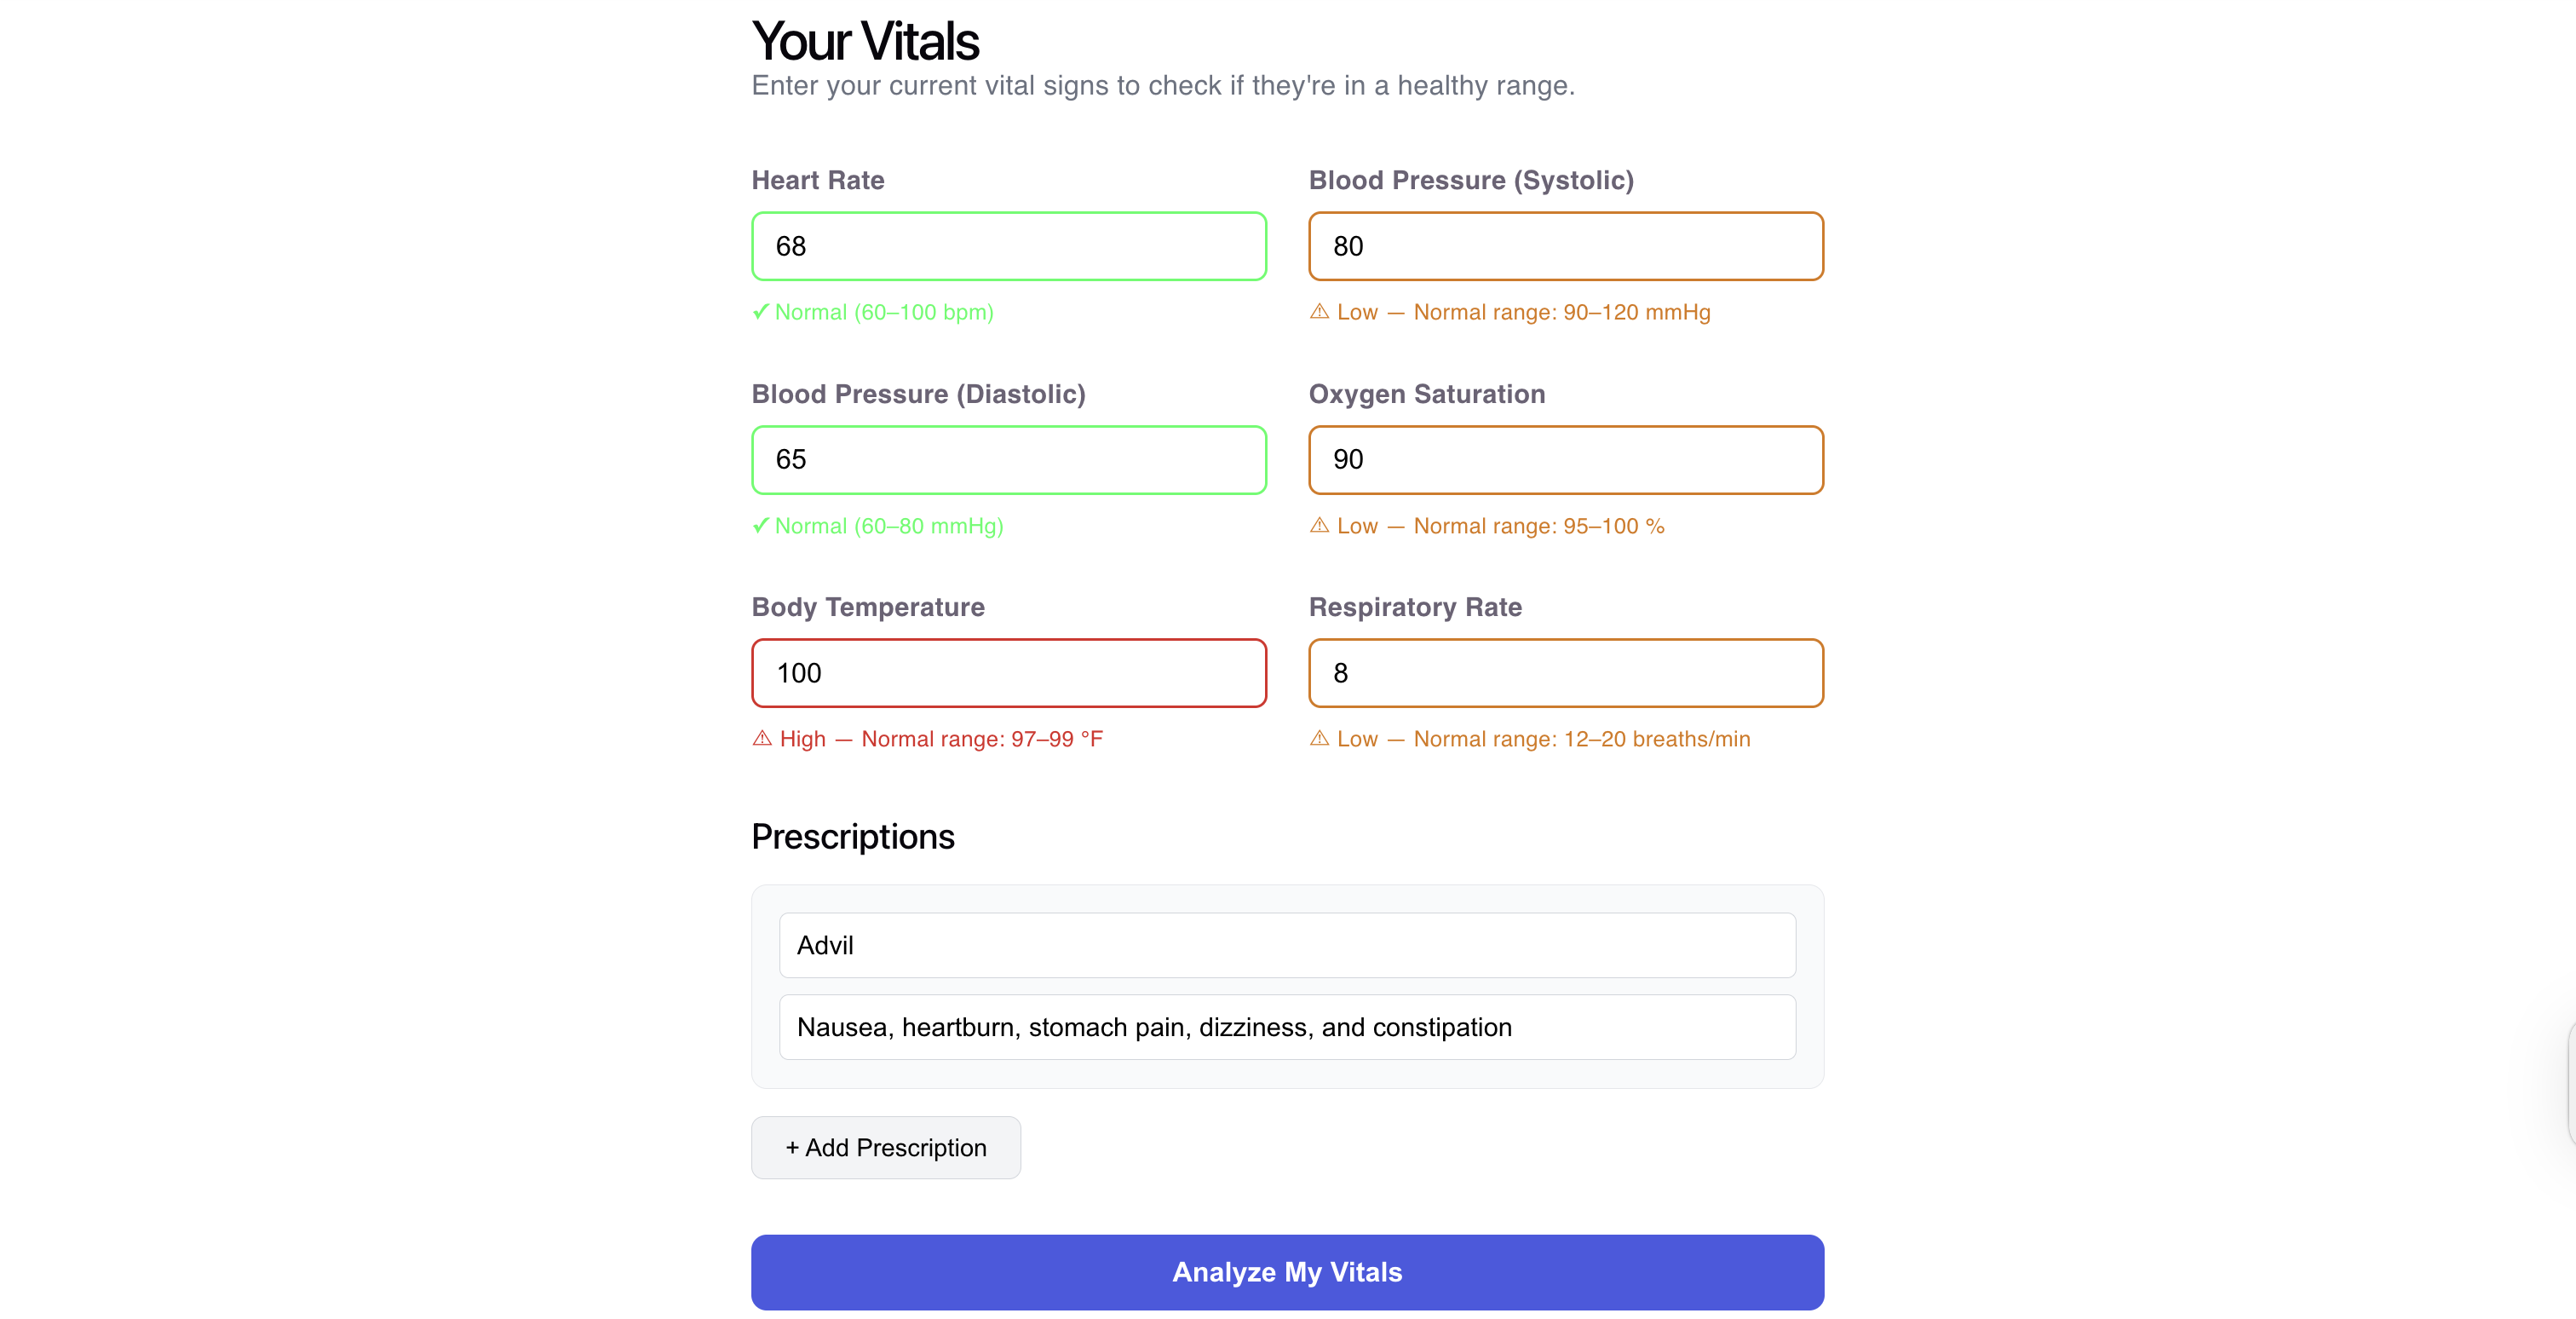Click the warning icon under Respiratory Rate
Viewport: 2576px width, 1319px height.
[1319, 739]
